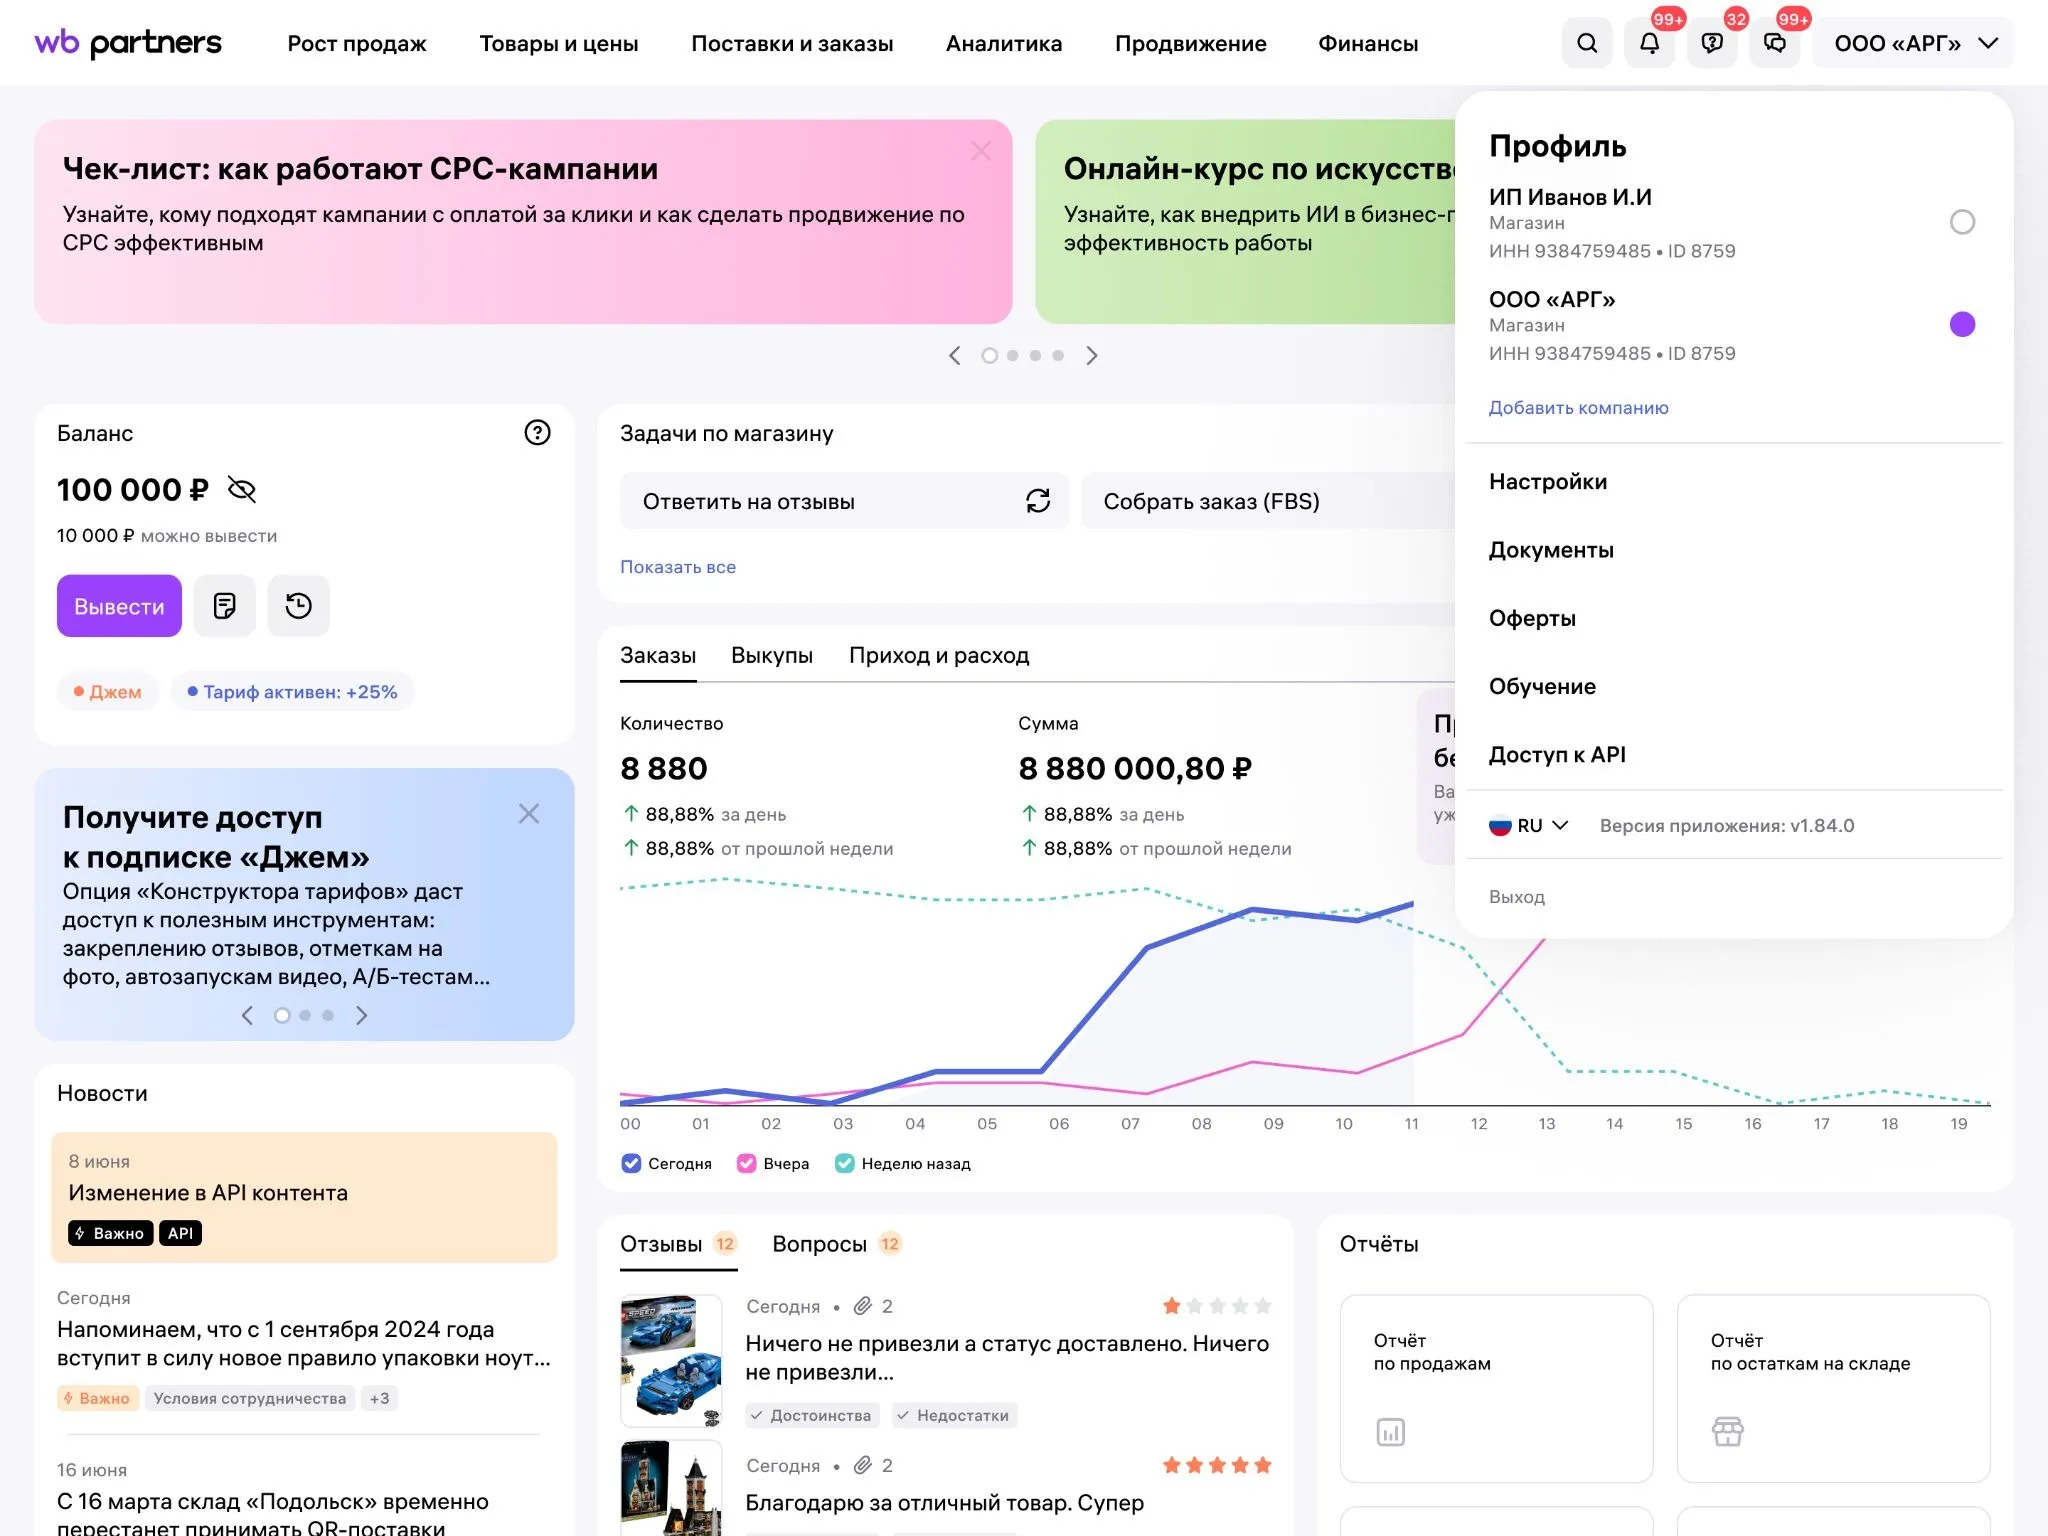Open search with the magnifier icon
The height and width of the screenshot is (1536, 2048).
click(1587, 43)
